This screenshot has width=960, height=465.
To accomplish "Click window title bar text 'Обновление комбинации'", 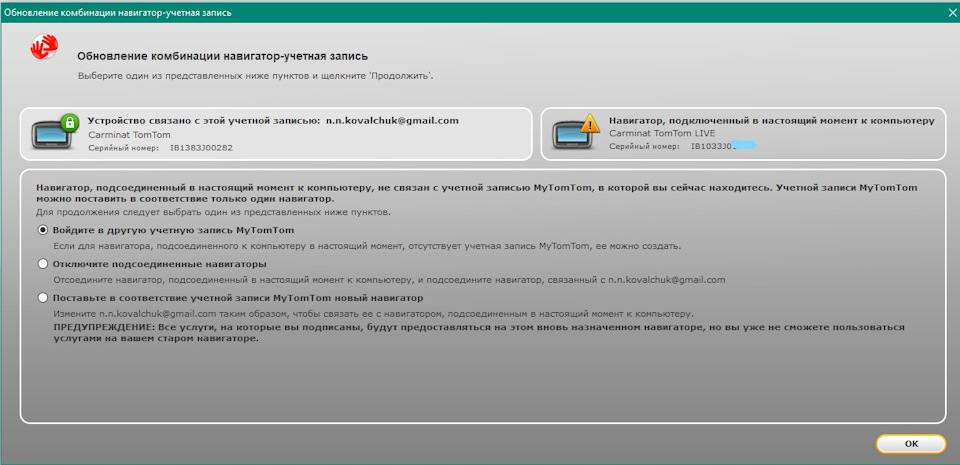I will point(118,12).
